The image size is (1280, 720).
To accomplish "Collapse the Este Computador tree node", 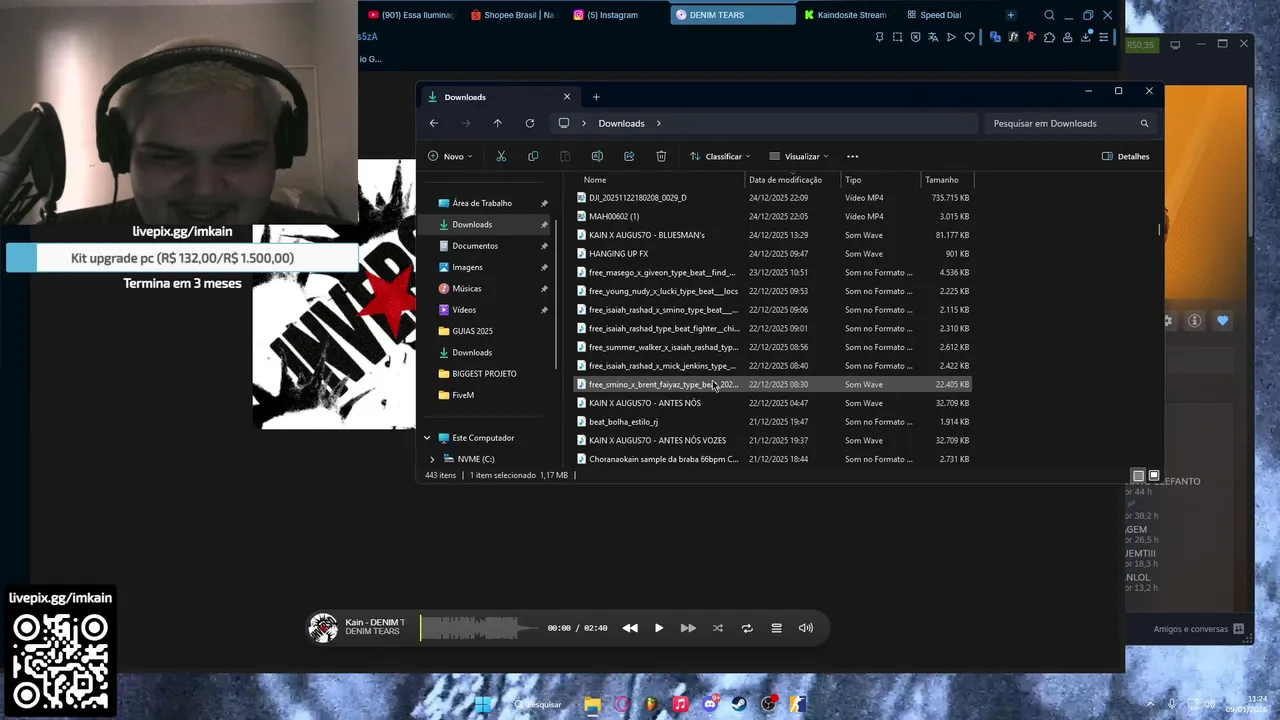I will point(427,438).
